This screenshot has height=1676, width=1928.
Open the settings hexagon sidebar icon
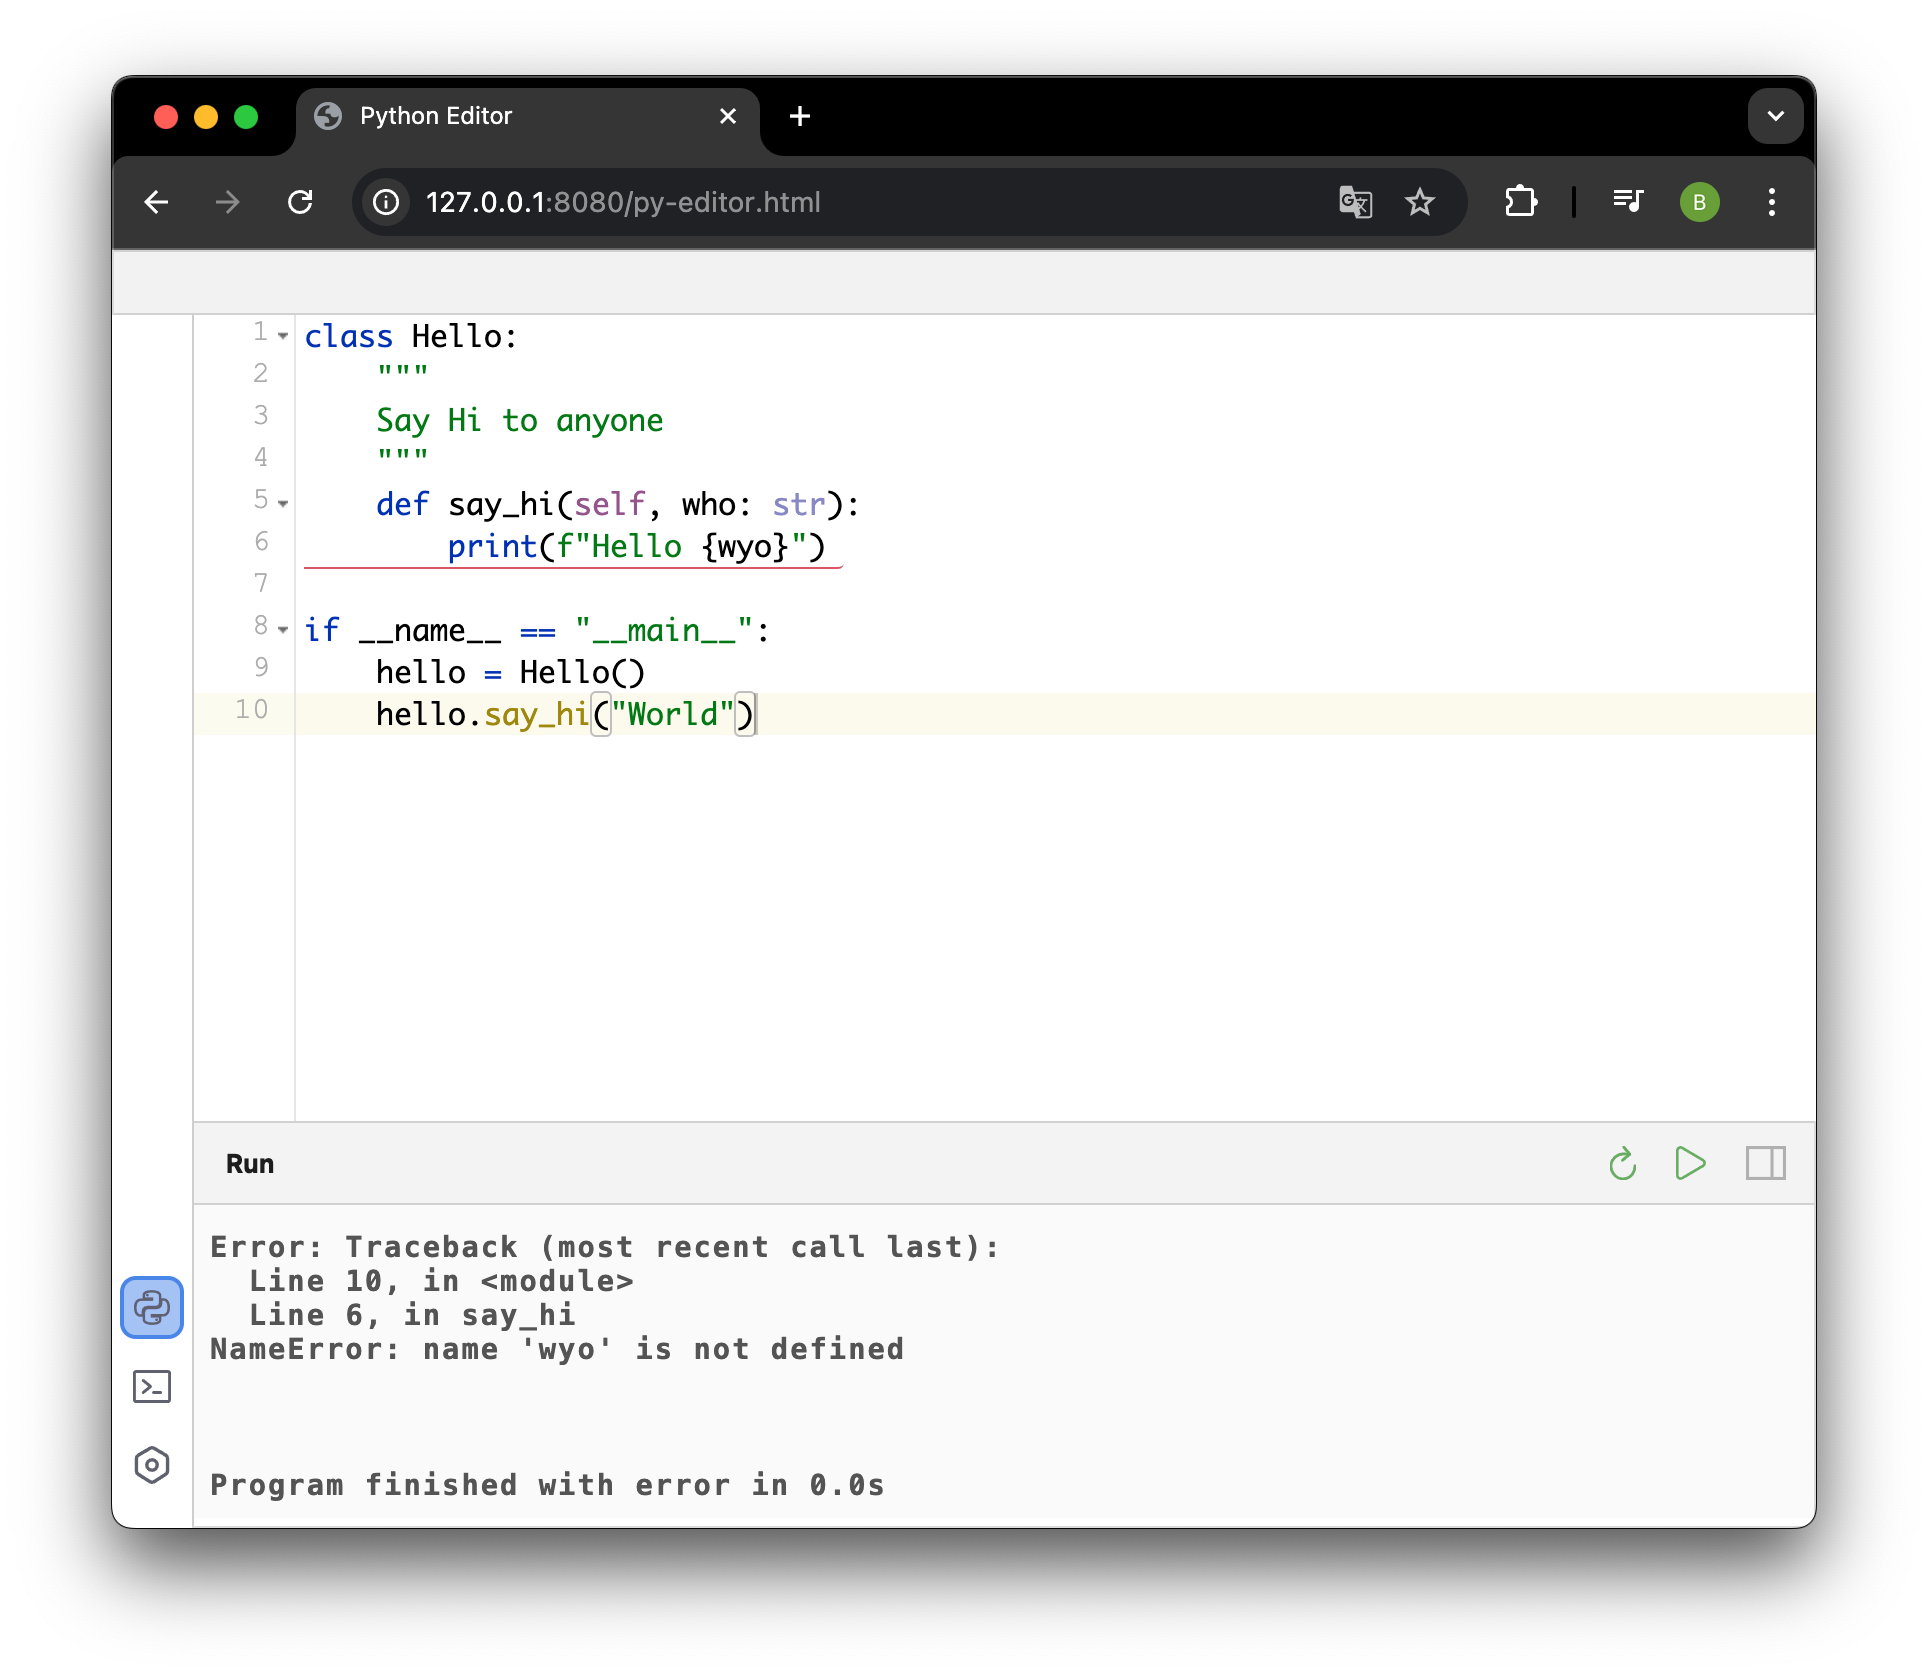[152, 1465]
